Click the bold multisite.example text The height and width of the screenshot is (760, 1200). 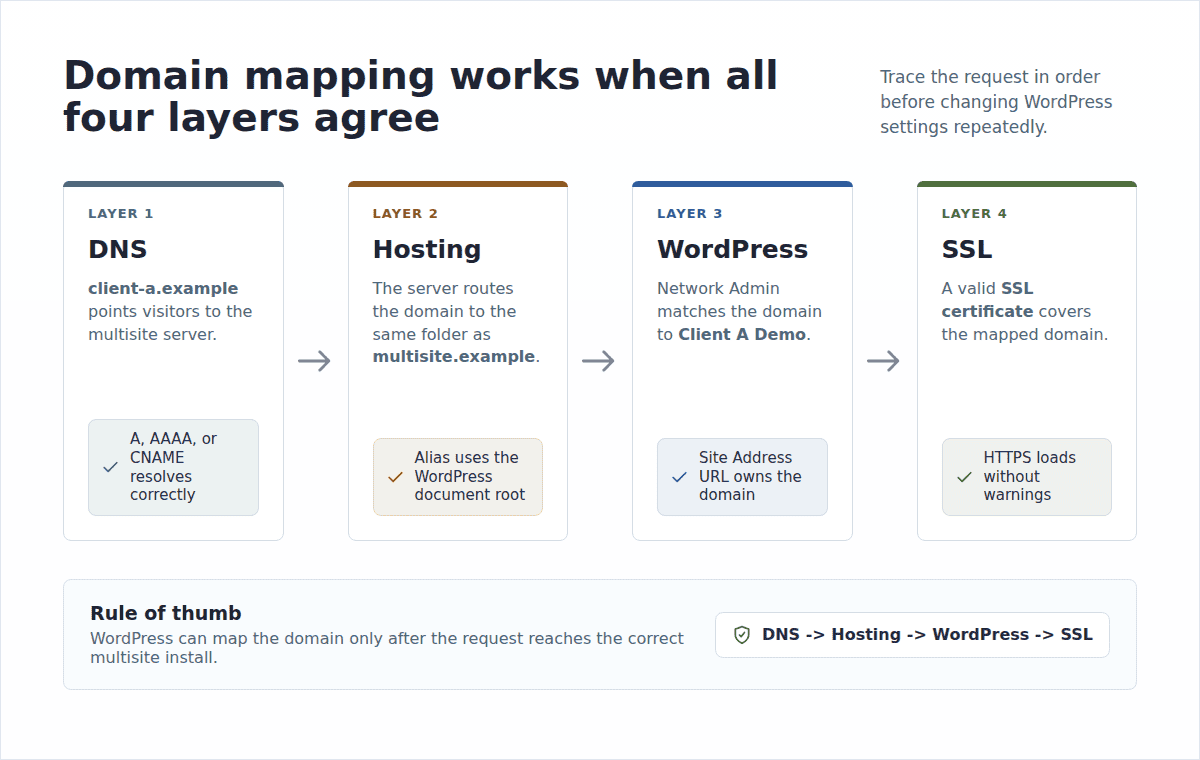pyautogui.click(x=454, y=357)
